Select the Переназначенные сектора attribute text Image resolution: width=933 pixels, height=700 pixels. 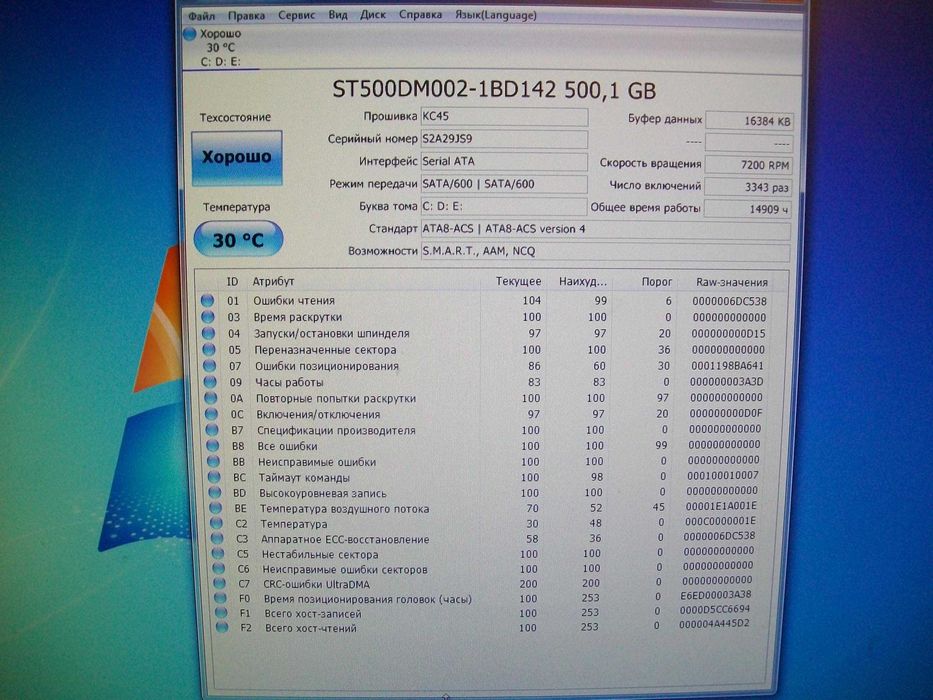coord(325,350)
